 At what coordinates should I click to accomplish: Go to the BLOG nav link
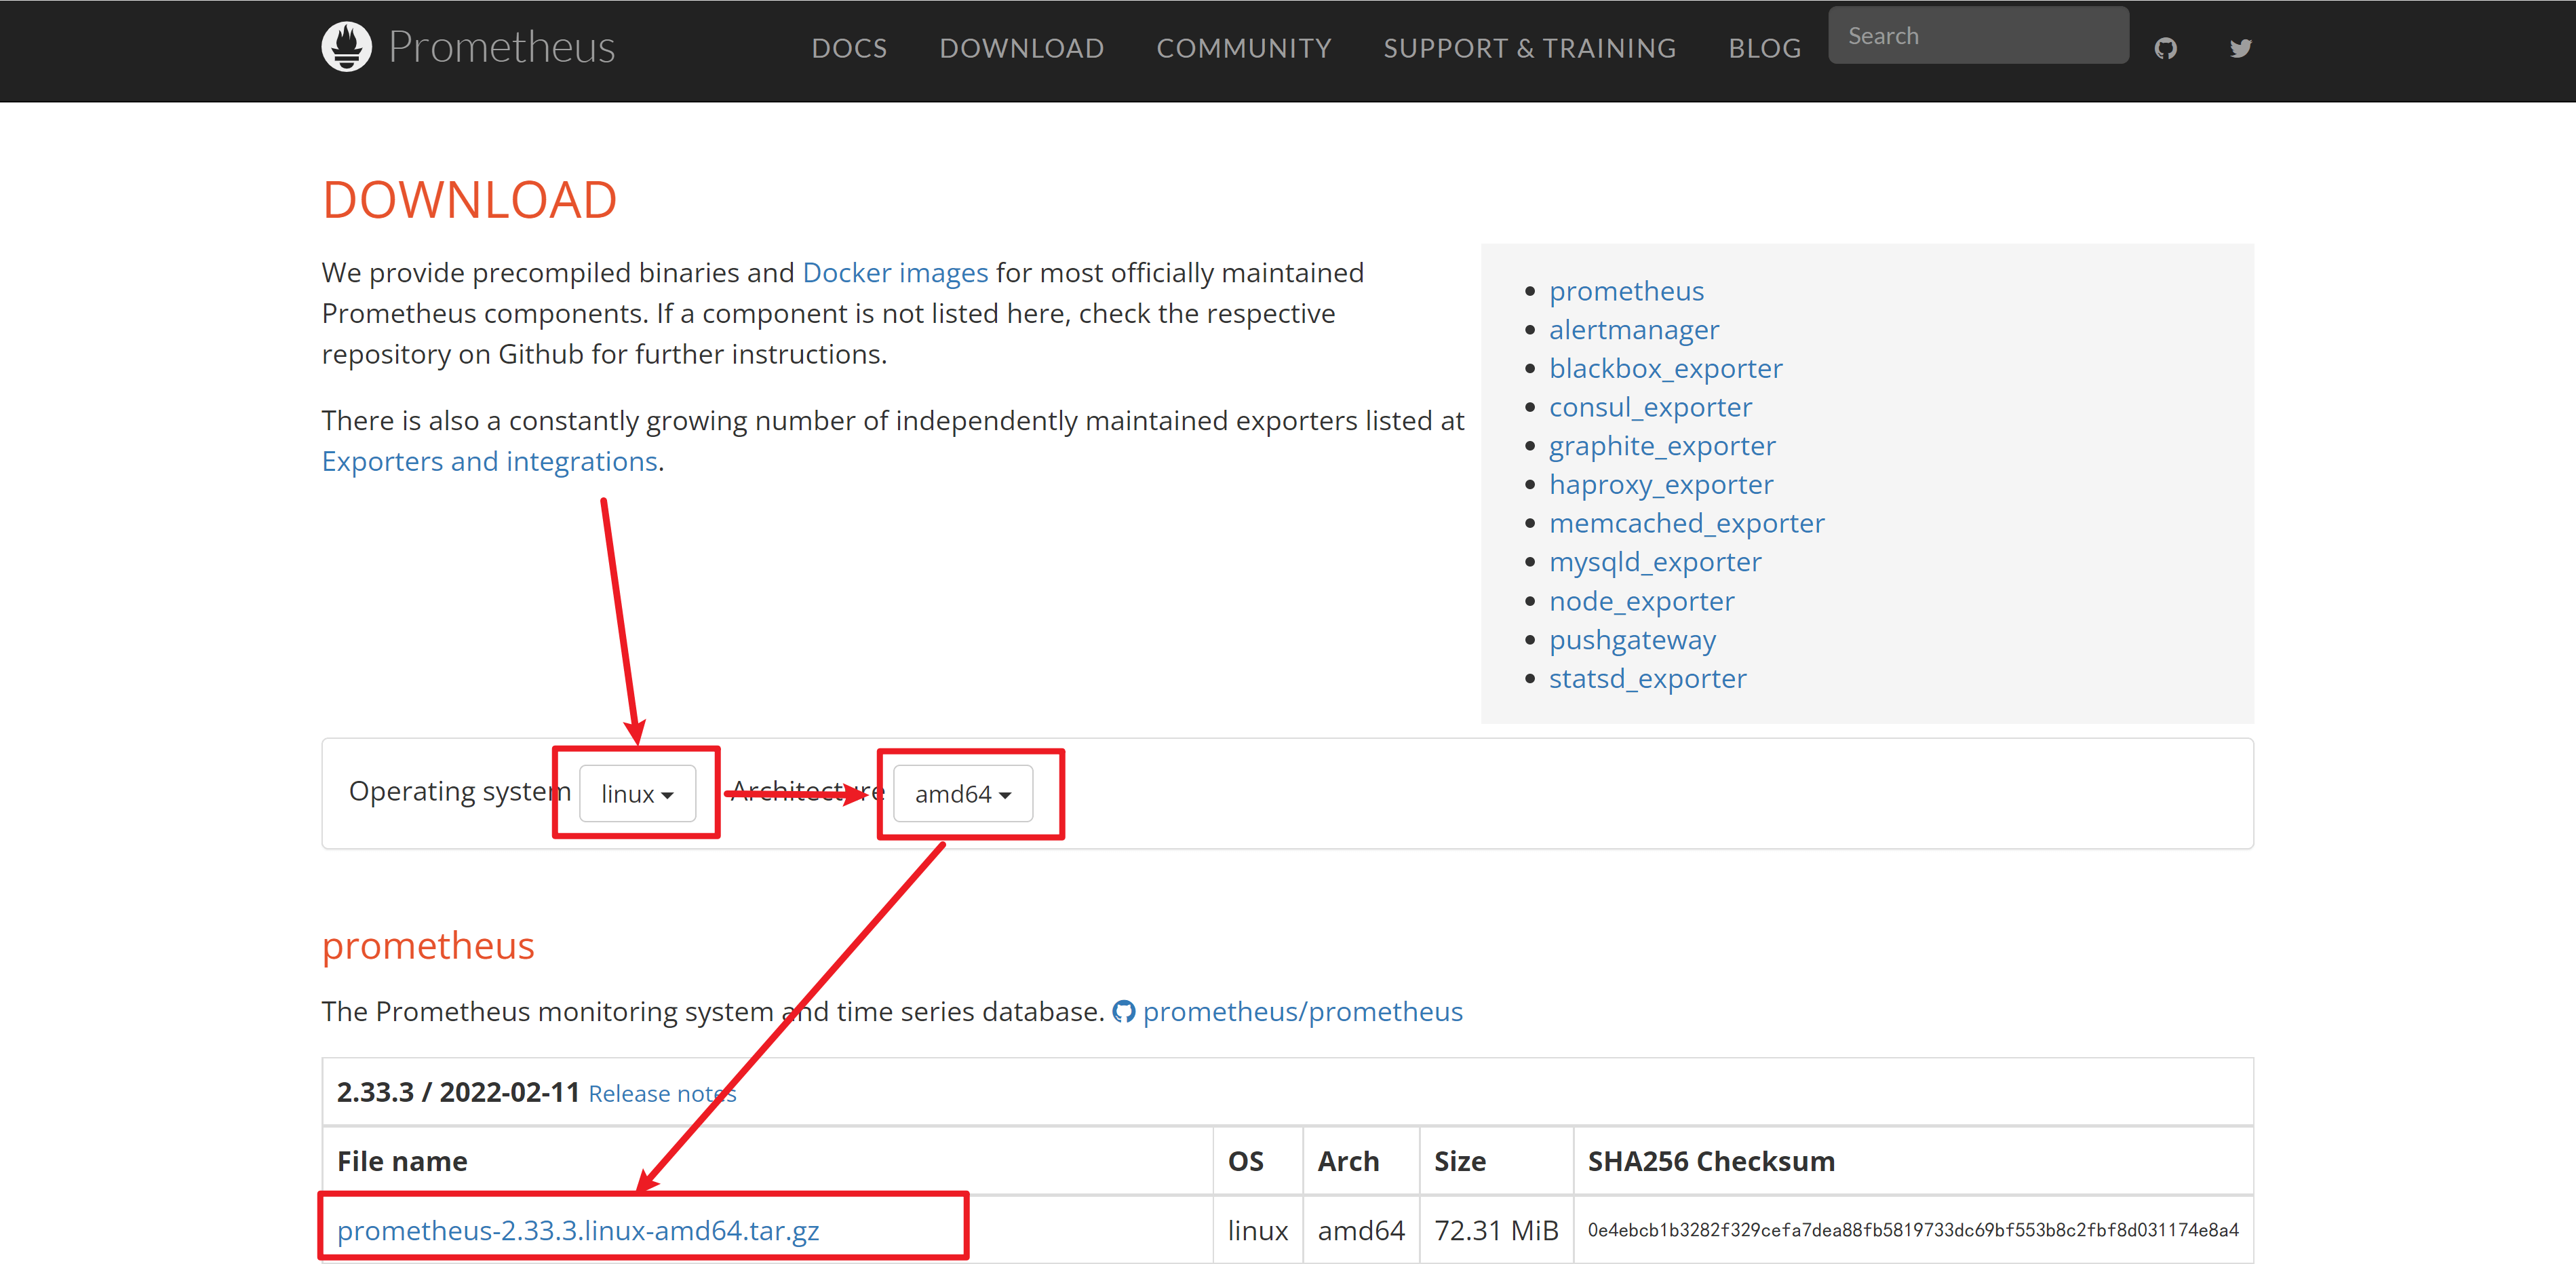click(1764, 48)
